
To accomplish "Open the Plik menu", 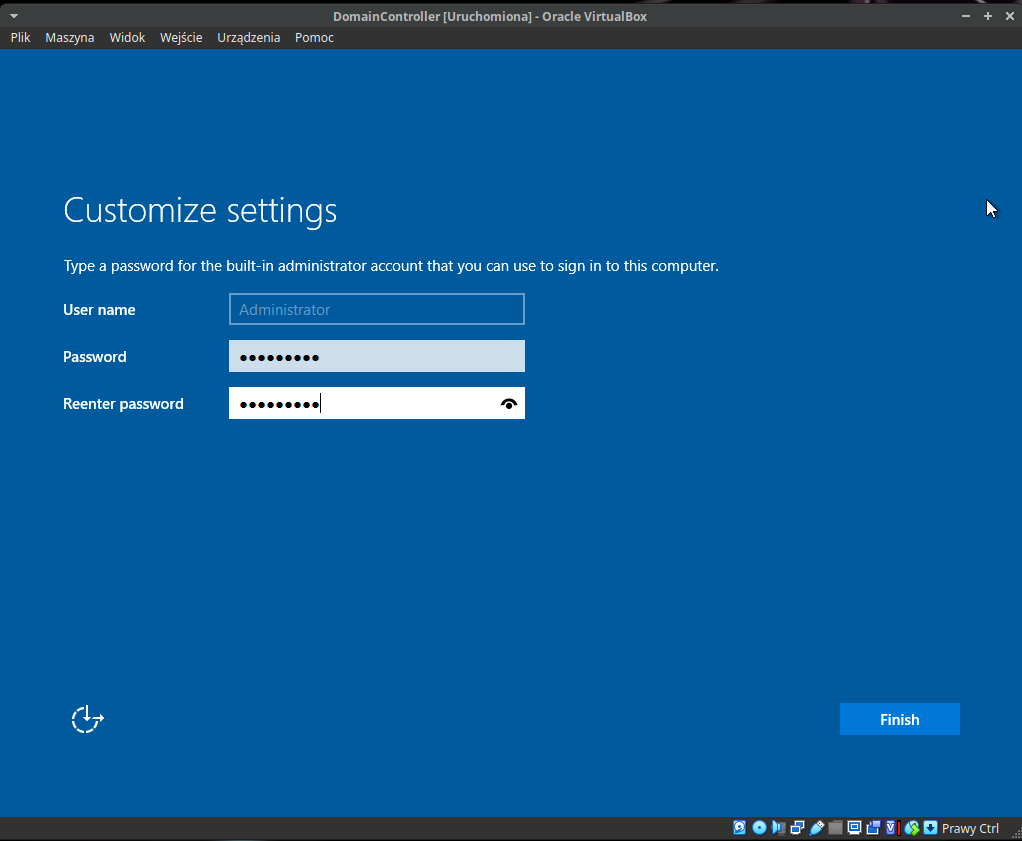I will 20,37.
